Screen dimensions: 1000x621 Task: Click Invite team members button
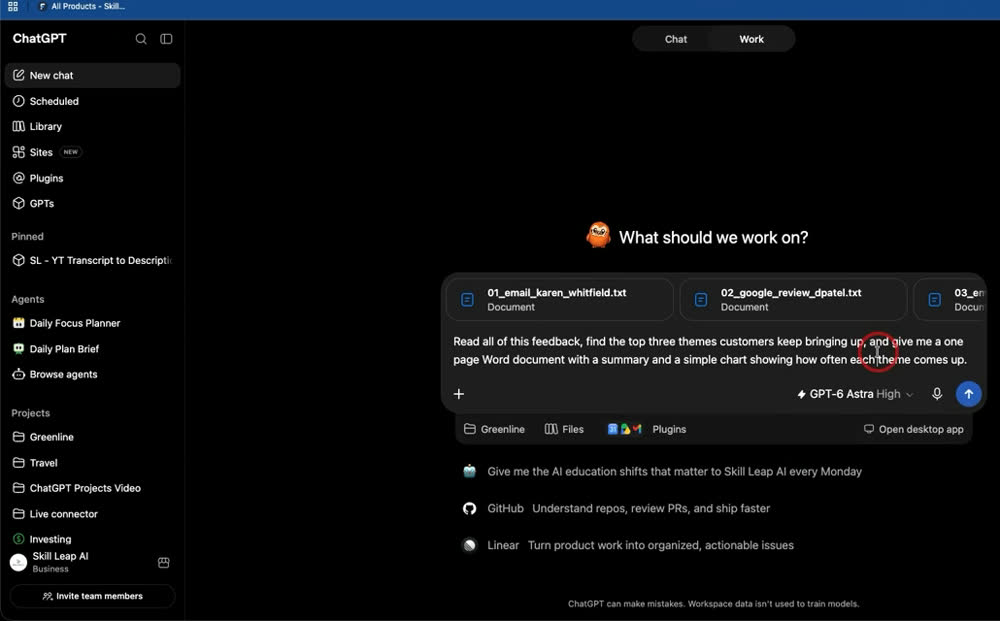(92, 596)
